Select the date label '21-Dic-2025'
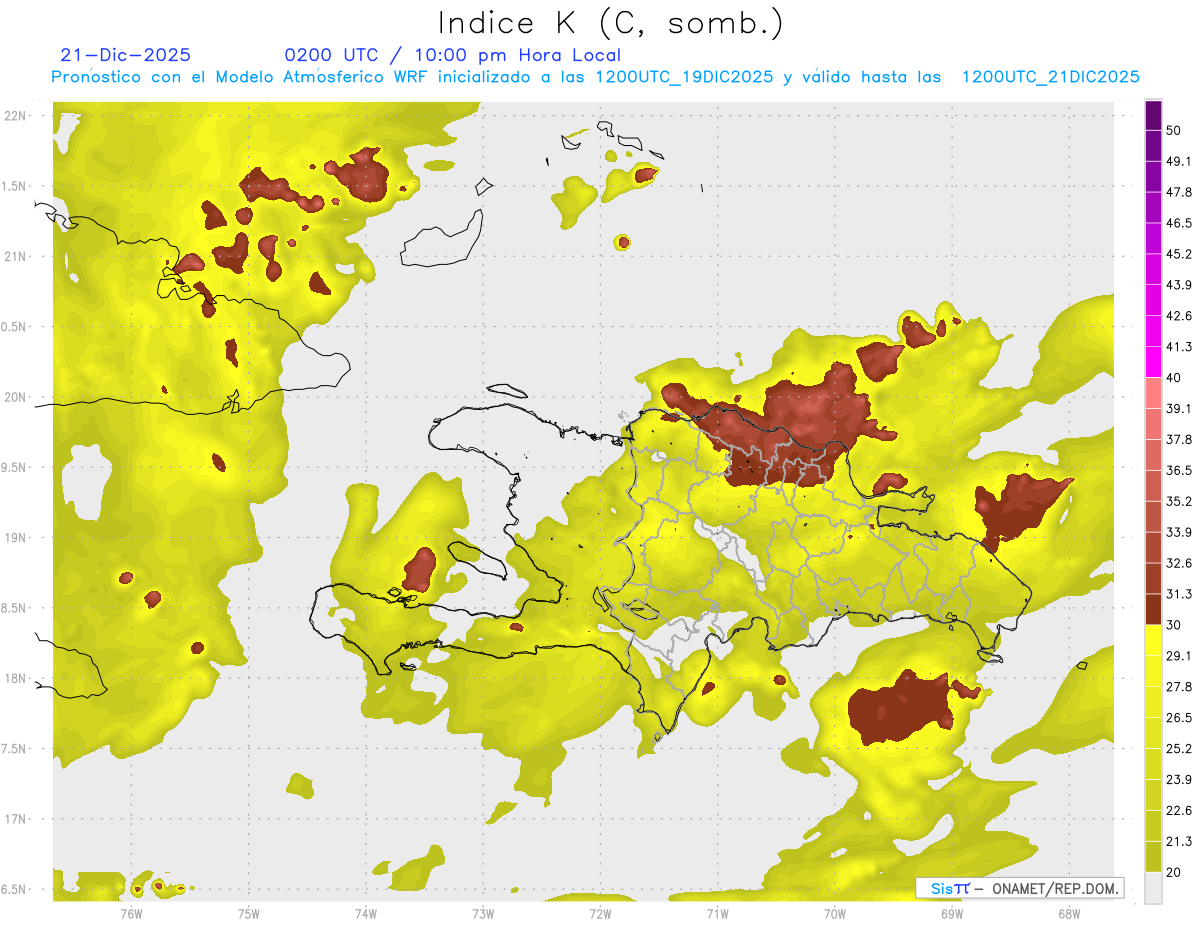Viewport: 1200px width, 927px height. point(125,55)
